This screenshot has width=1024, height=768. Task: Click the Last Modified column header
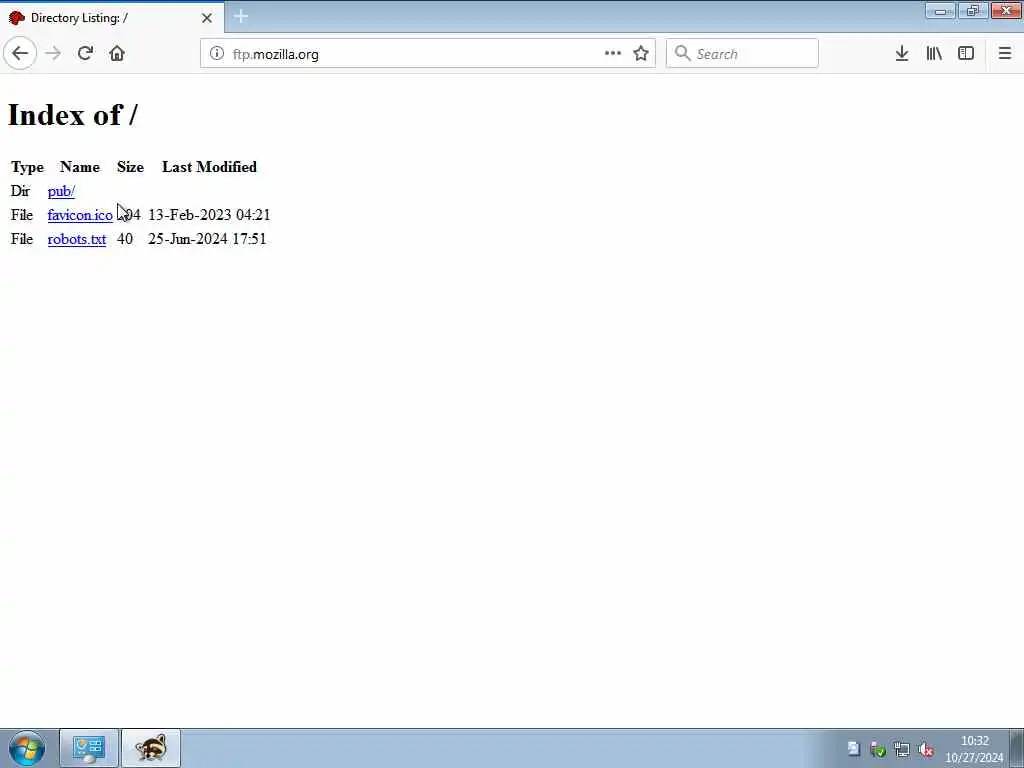[210, 167]
